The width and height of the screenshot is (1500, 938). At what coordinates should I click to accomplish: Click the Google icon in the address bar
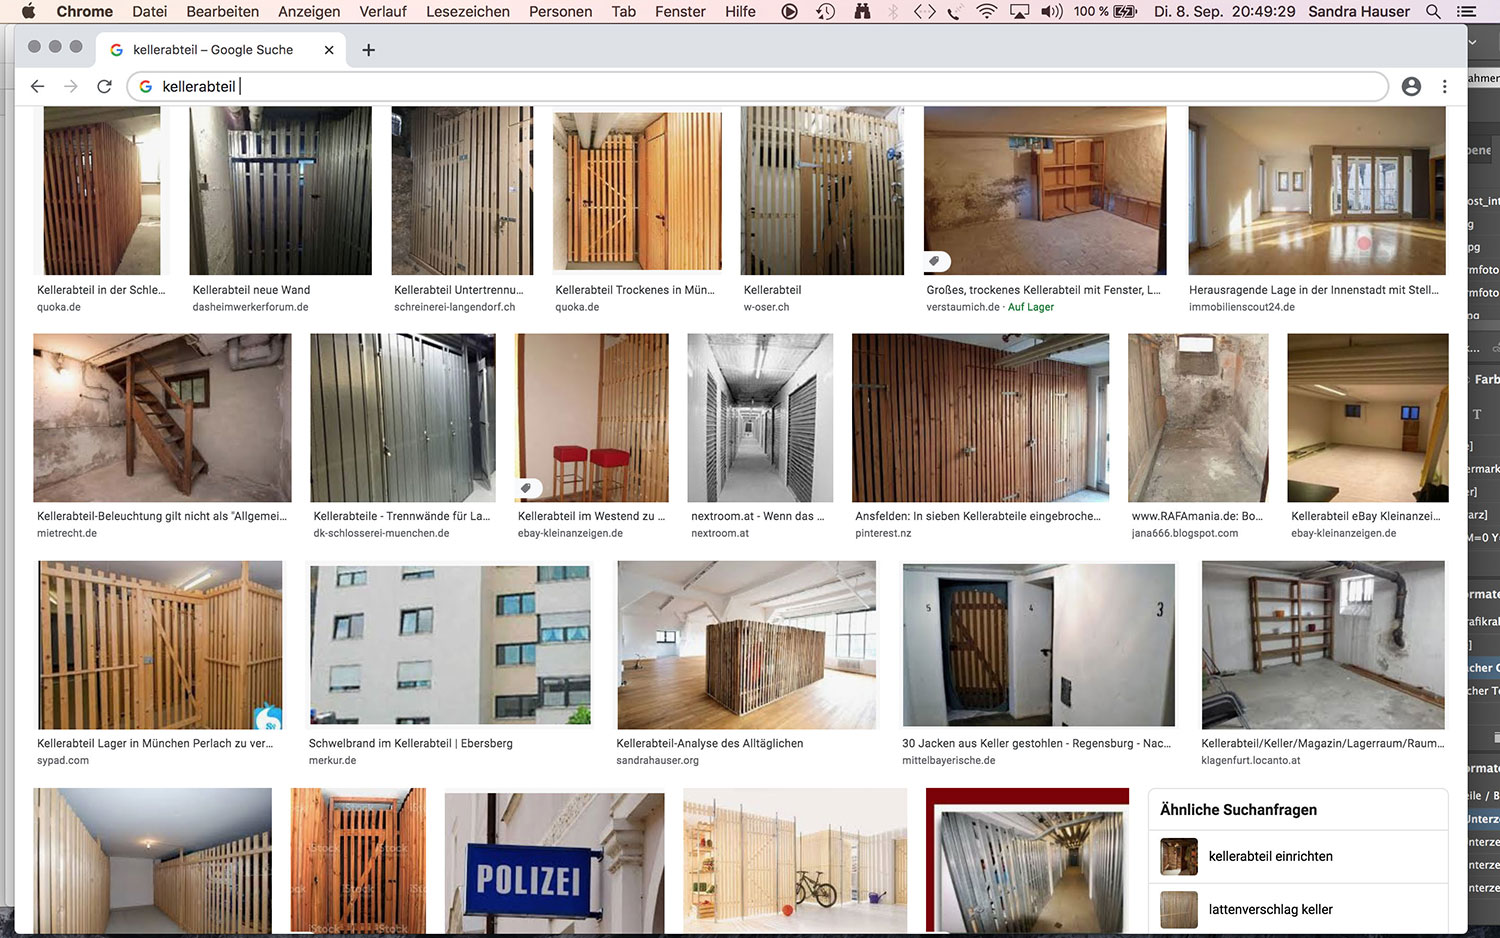pyautogui.click(x=146, y=87)
